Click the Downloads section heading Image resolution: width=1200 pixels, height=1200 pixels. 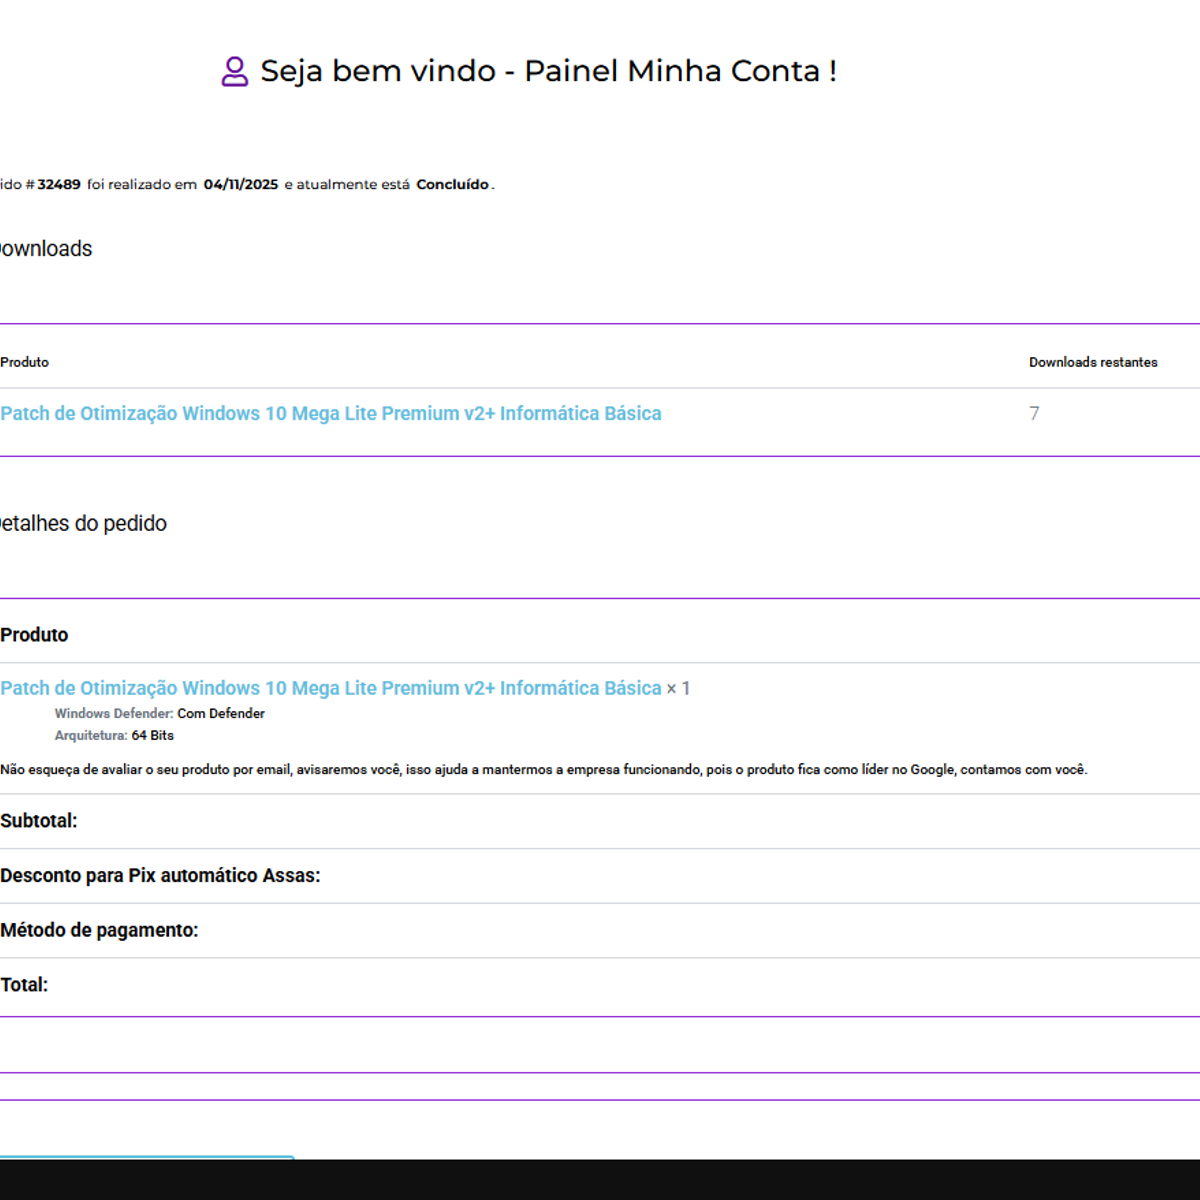coord(46,249)
